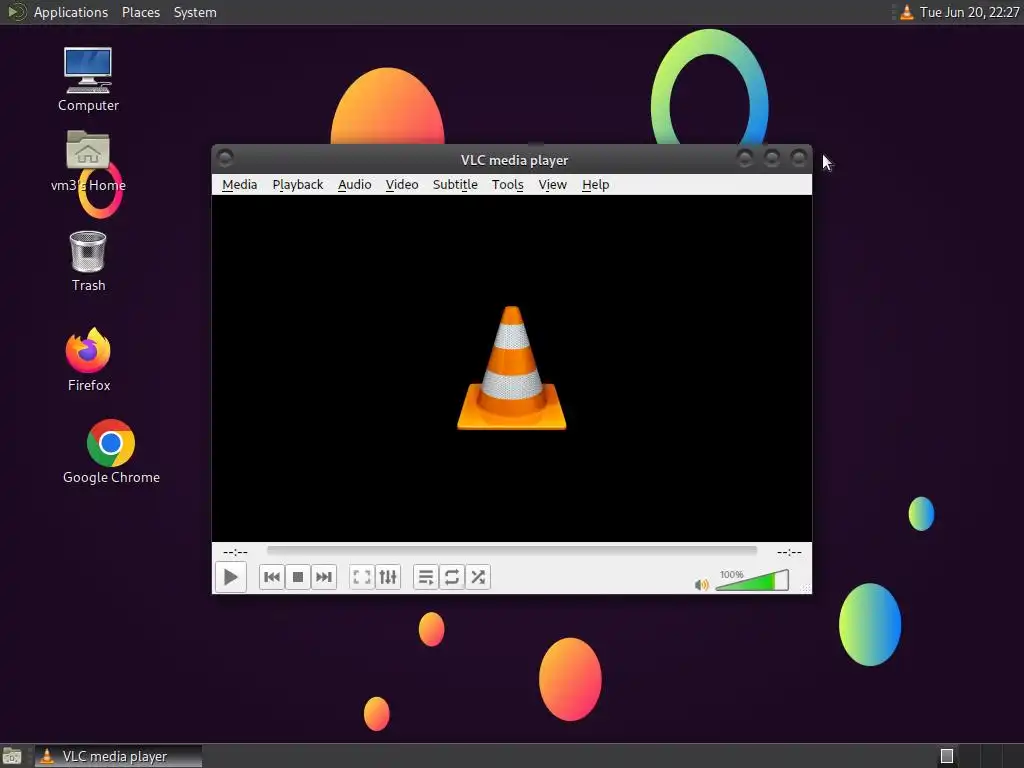Viewport: 1024px width, 768px height.
Task: Click the VLC tray icon in top panel
Action: (x=906, y=12)
